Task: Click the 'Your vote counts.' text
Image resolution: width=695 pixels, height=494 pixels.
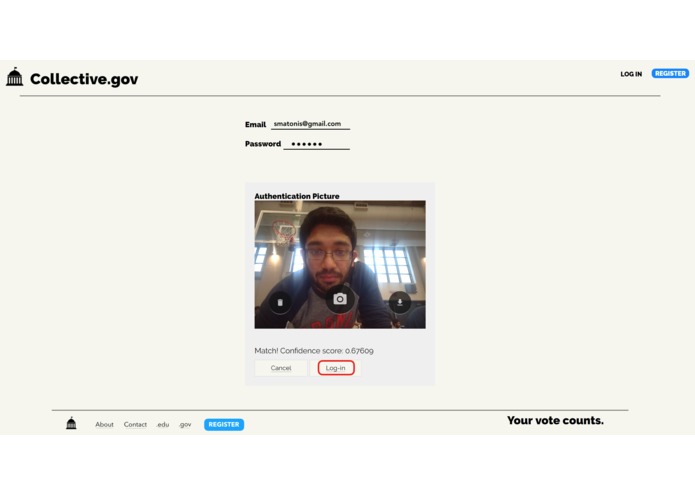Action: coord(555,420)
